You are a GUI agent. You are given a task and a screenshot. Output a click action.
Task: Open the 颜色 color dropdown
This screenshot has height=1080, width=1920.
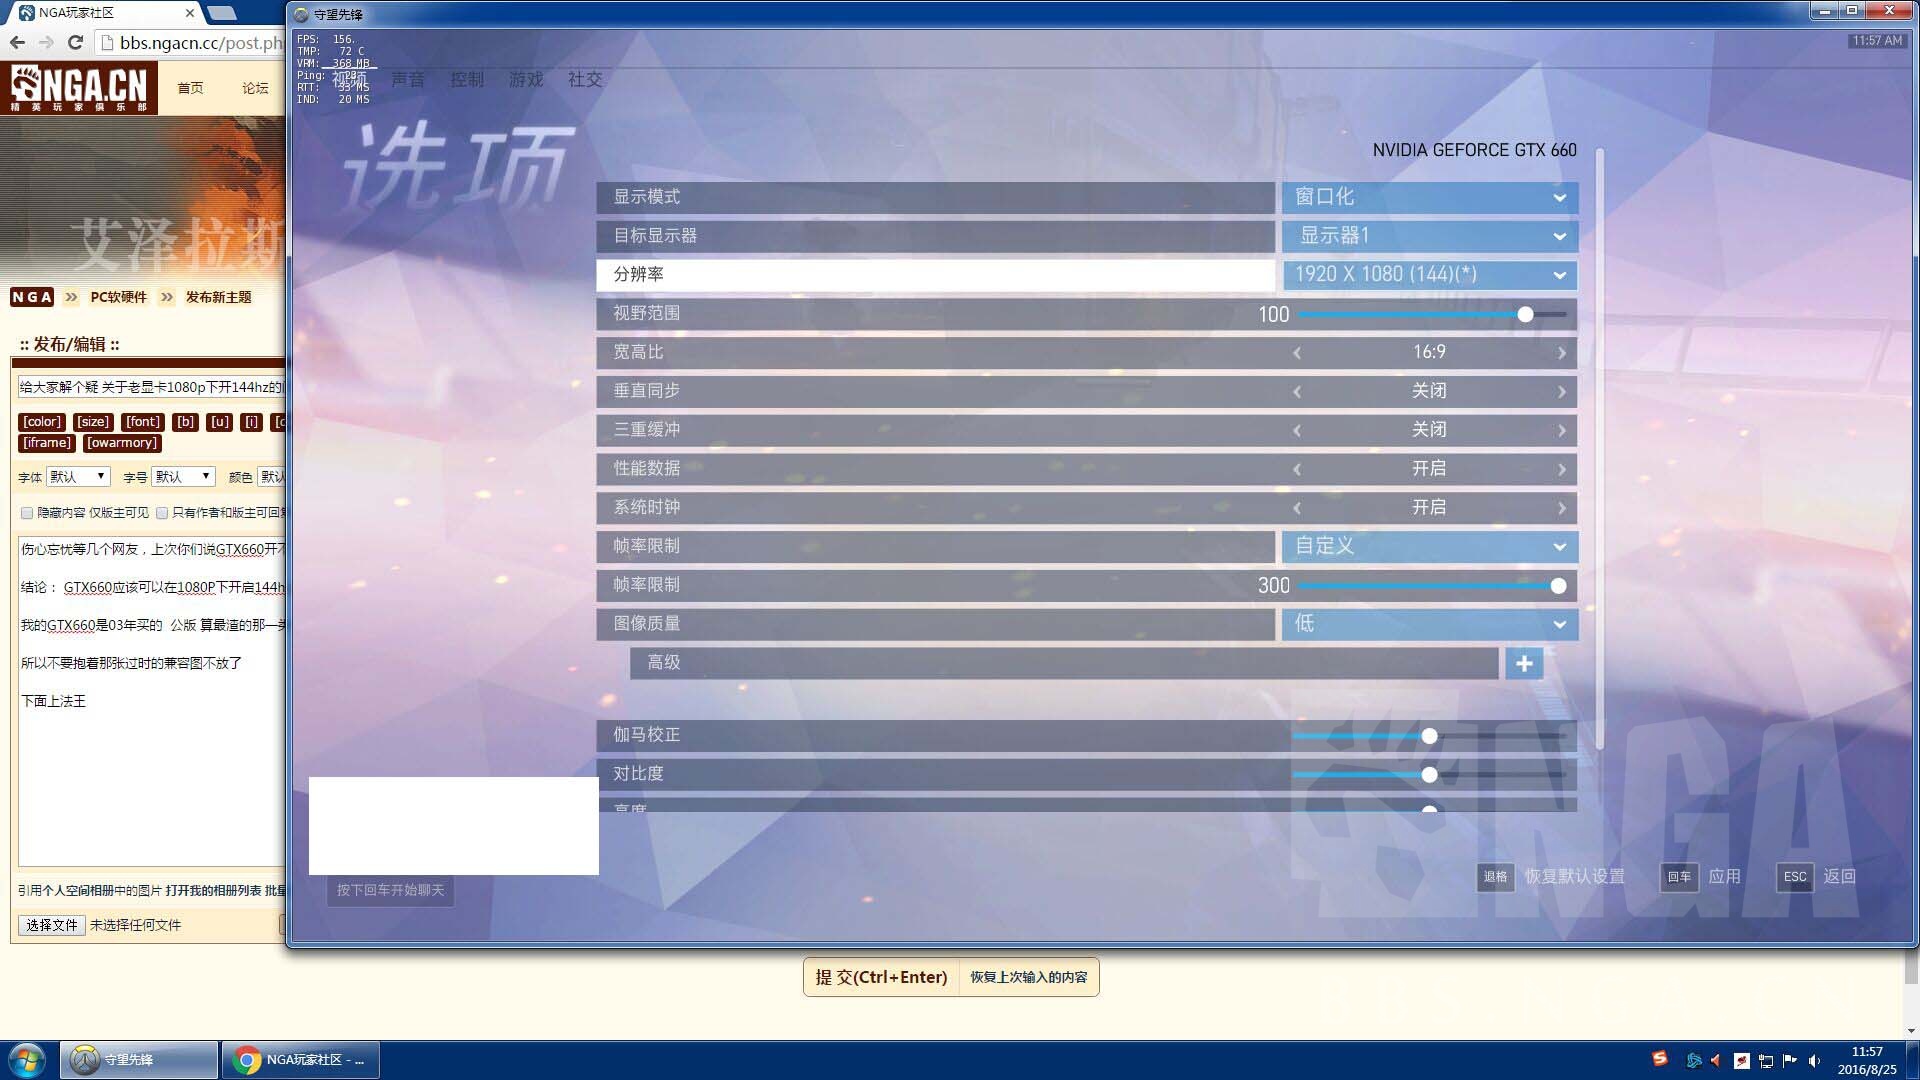click(x=272, y=477)
